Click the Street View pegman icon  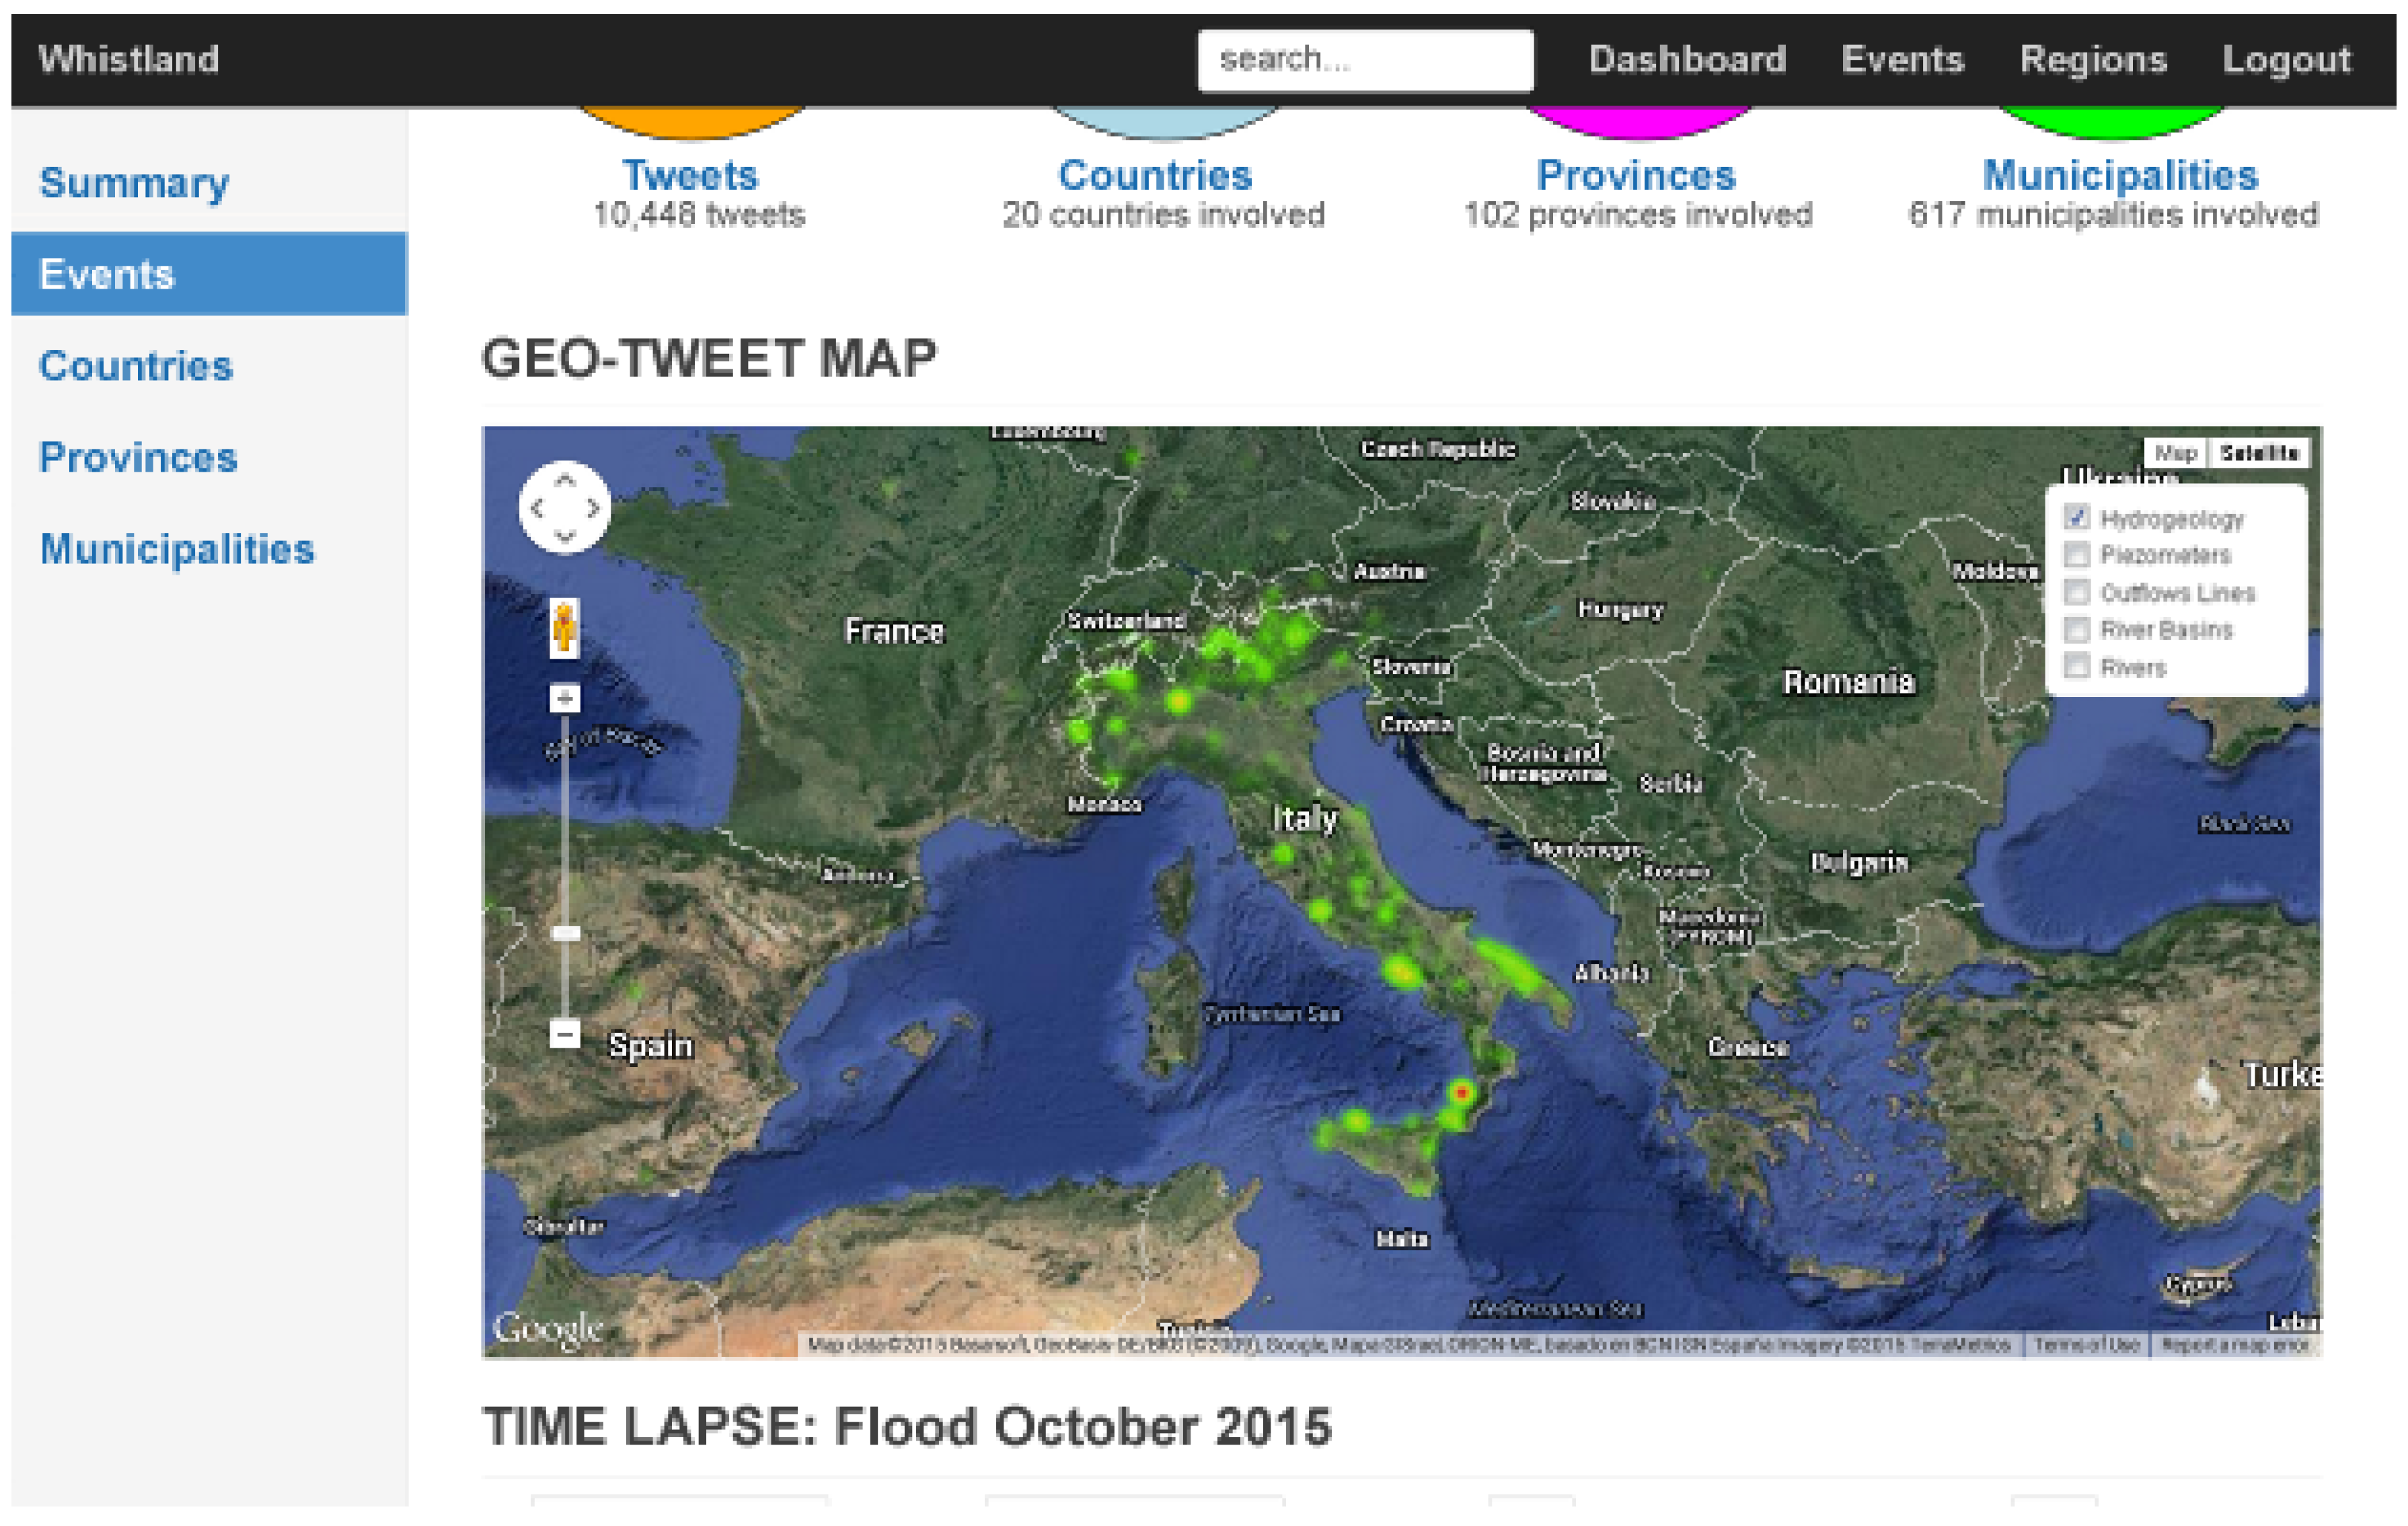565,628
